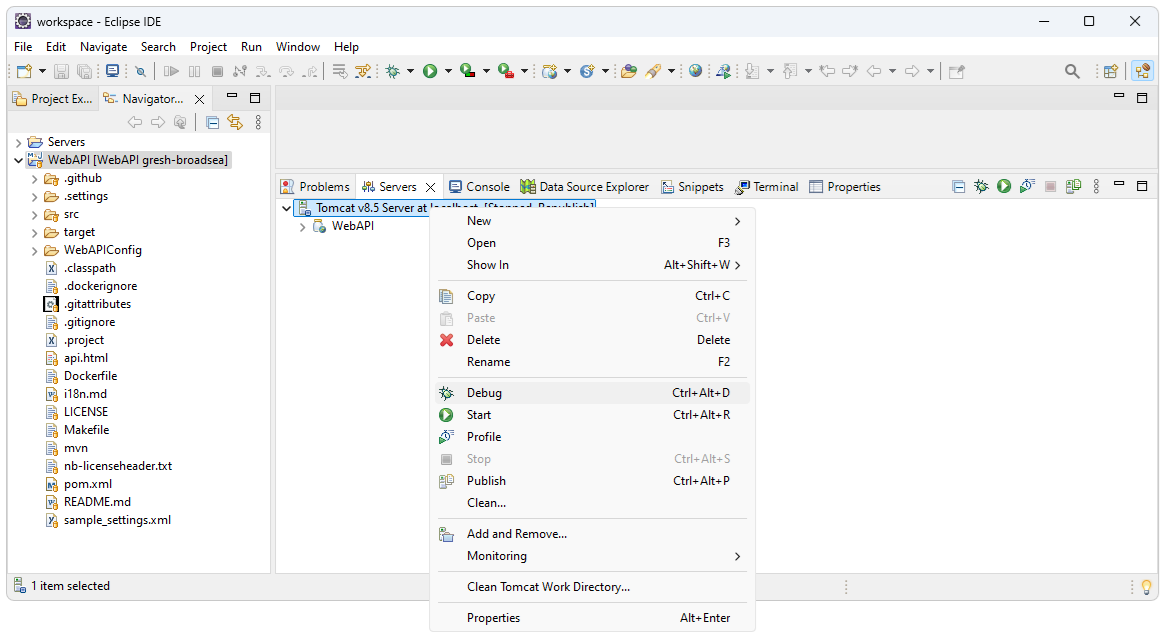Open the Monitoring submenu
Viewport: 1163px width, 639px height.
[593, 556]
